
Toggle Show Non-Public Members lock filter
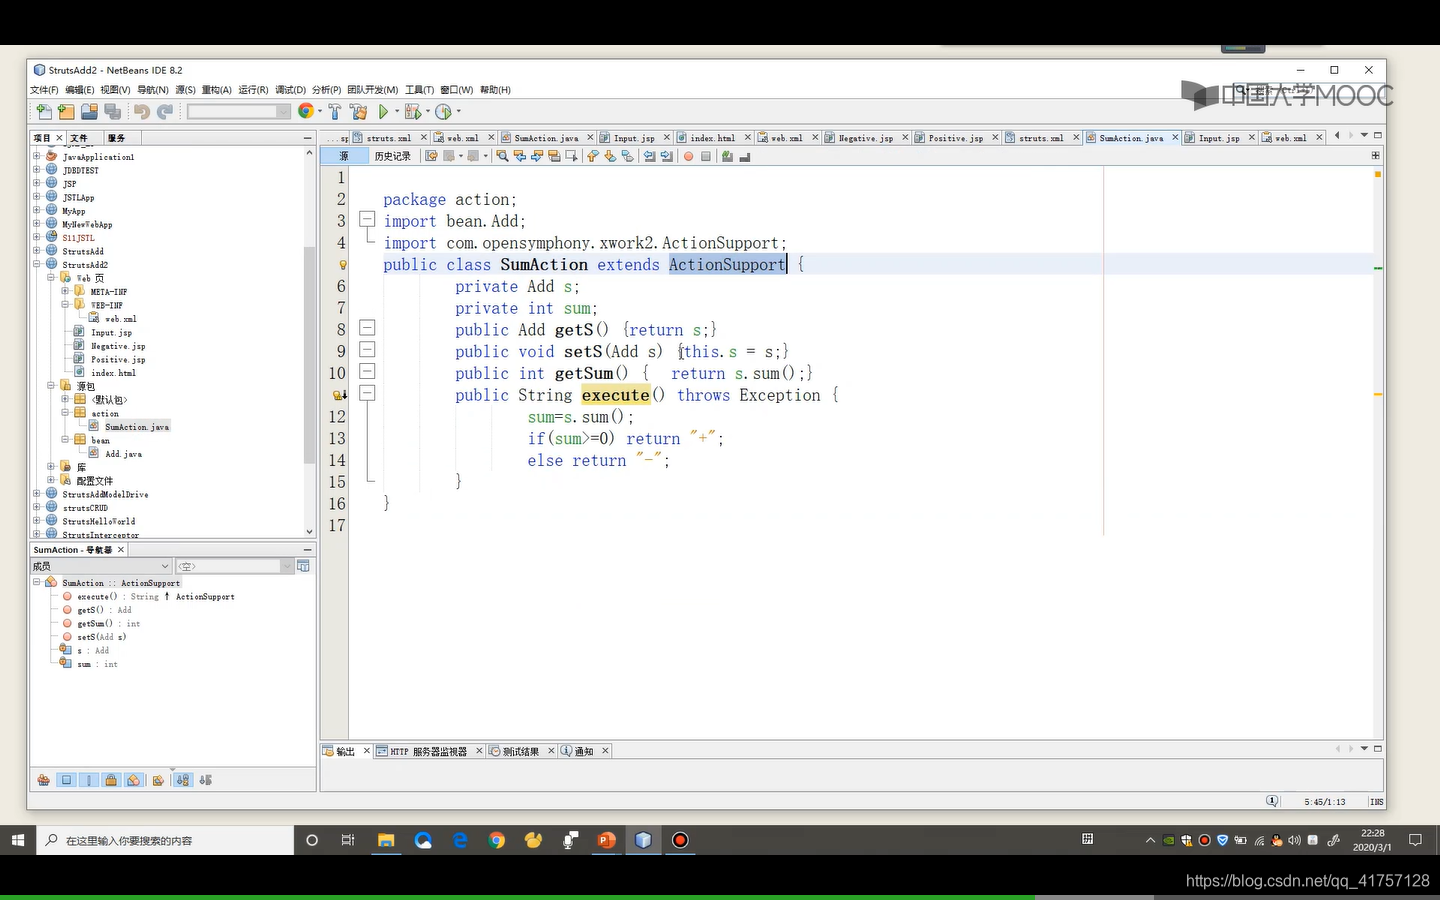click(111, 780)
